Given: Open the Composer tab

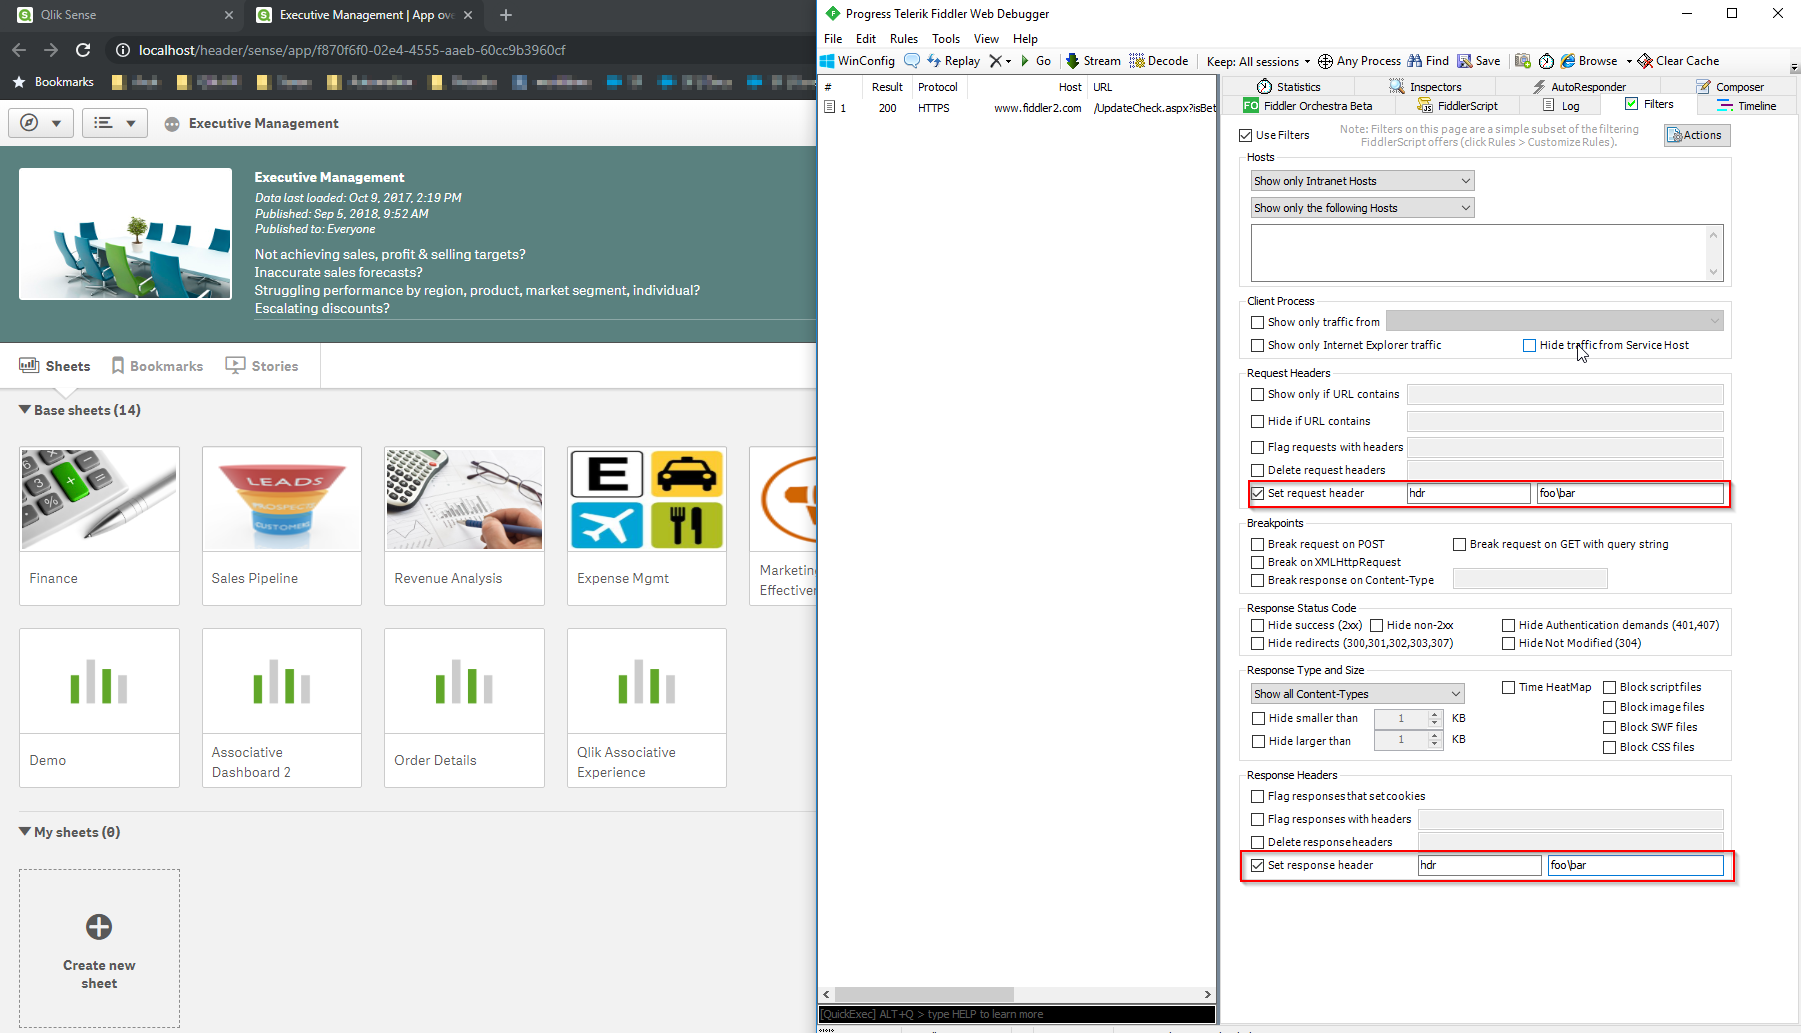Looking at the screenshot, I should click(x=1730, y=87).
